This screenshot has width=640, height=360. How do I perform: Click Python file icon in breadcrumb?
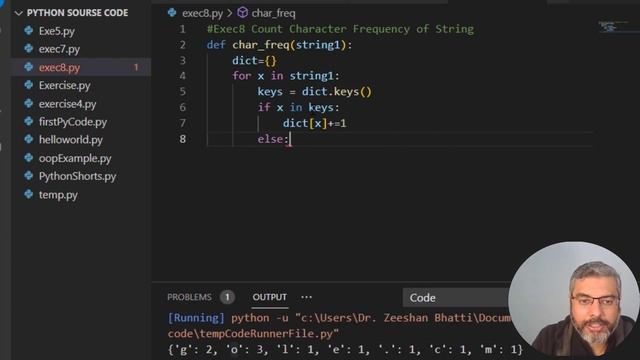172,13
